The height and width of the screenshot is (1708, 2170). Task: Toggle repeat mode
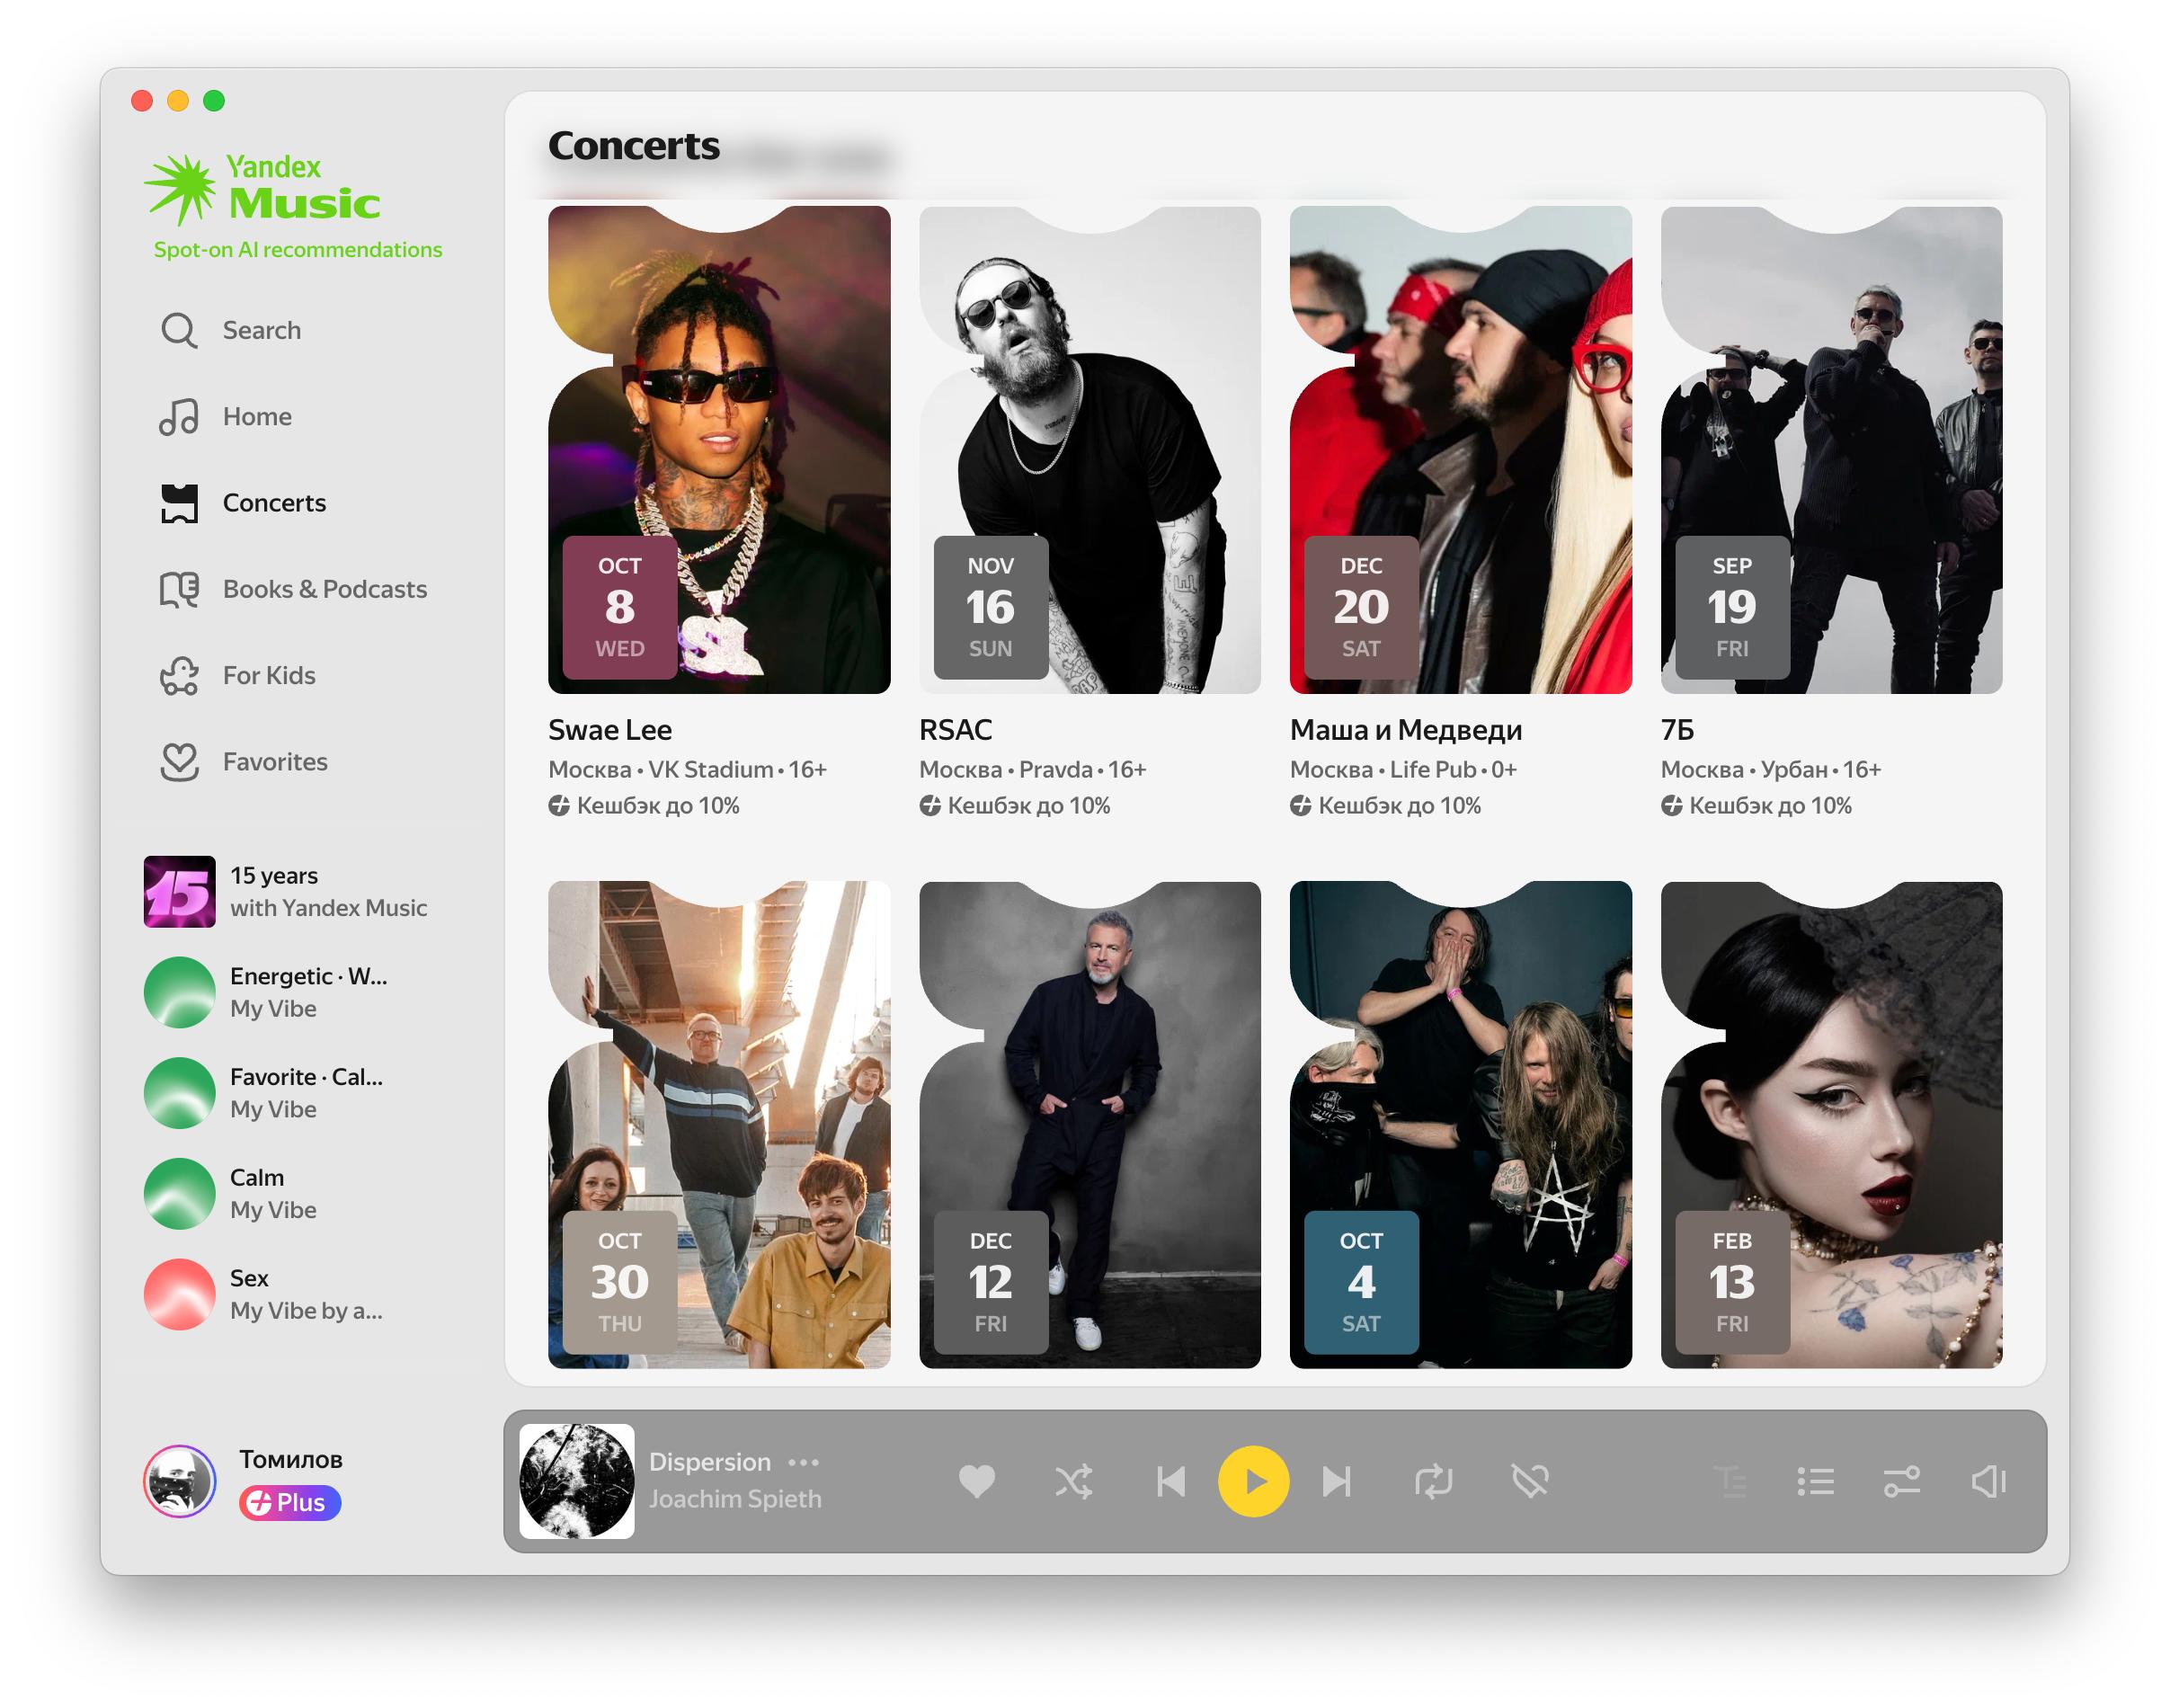(1433, 1481)
